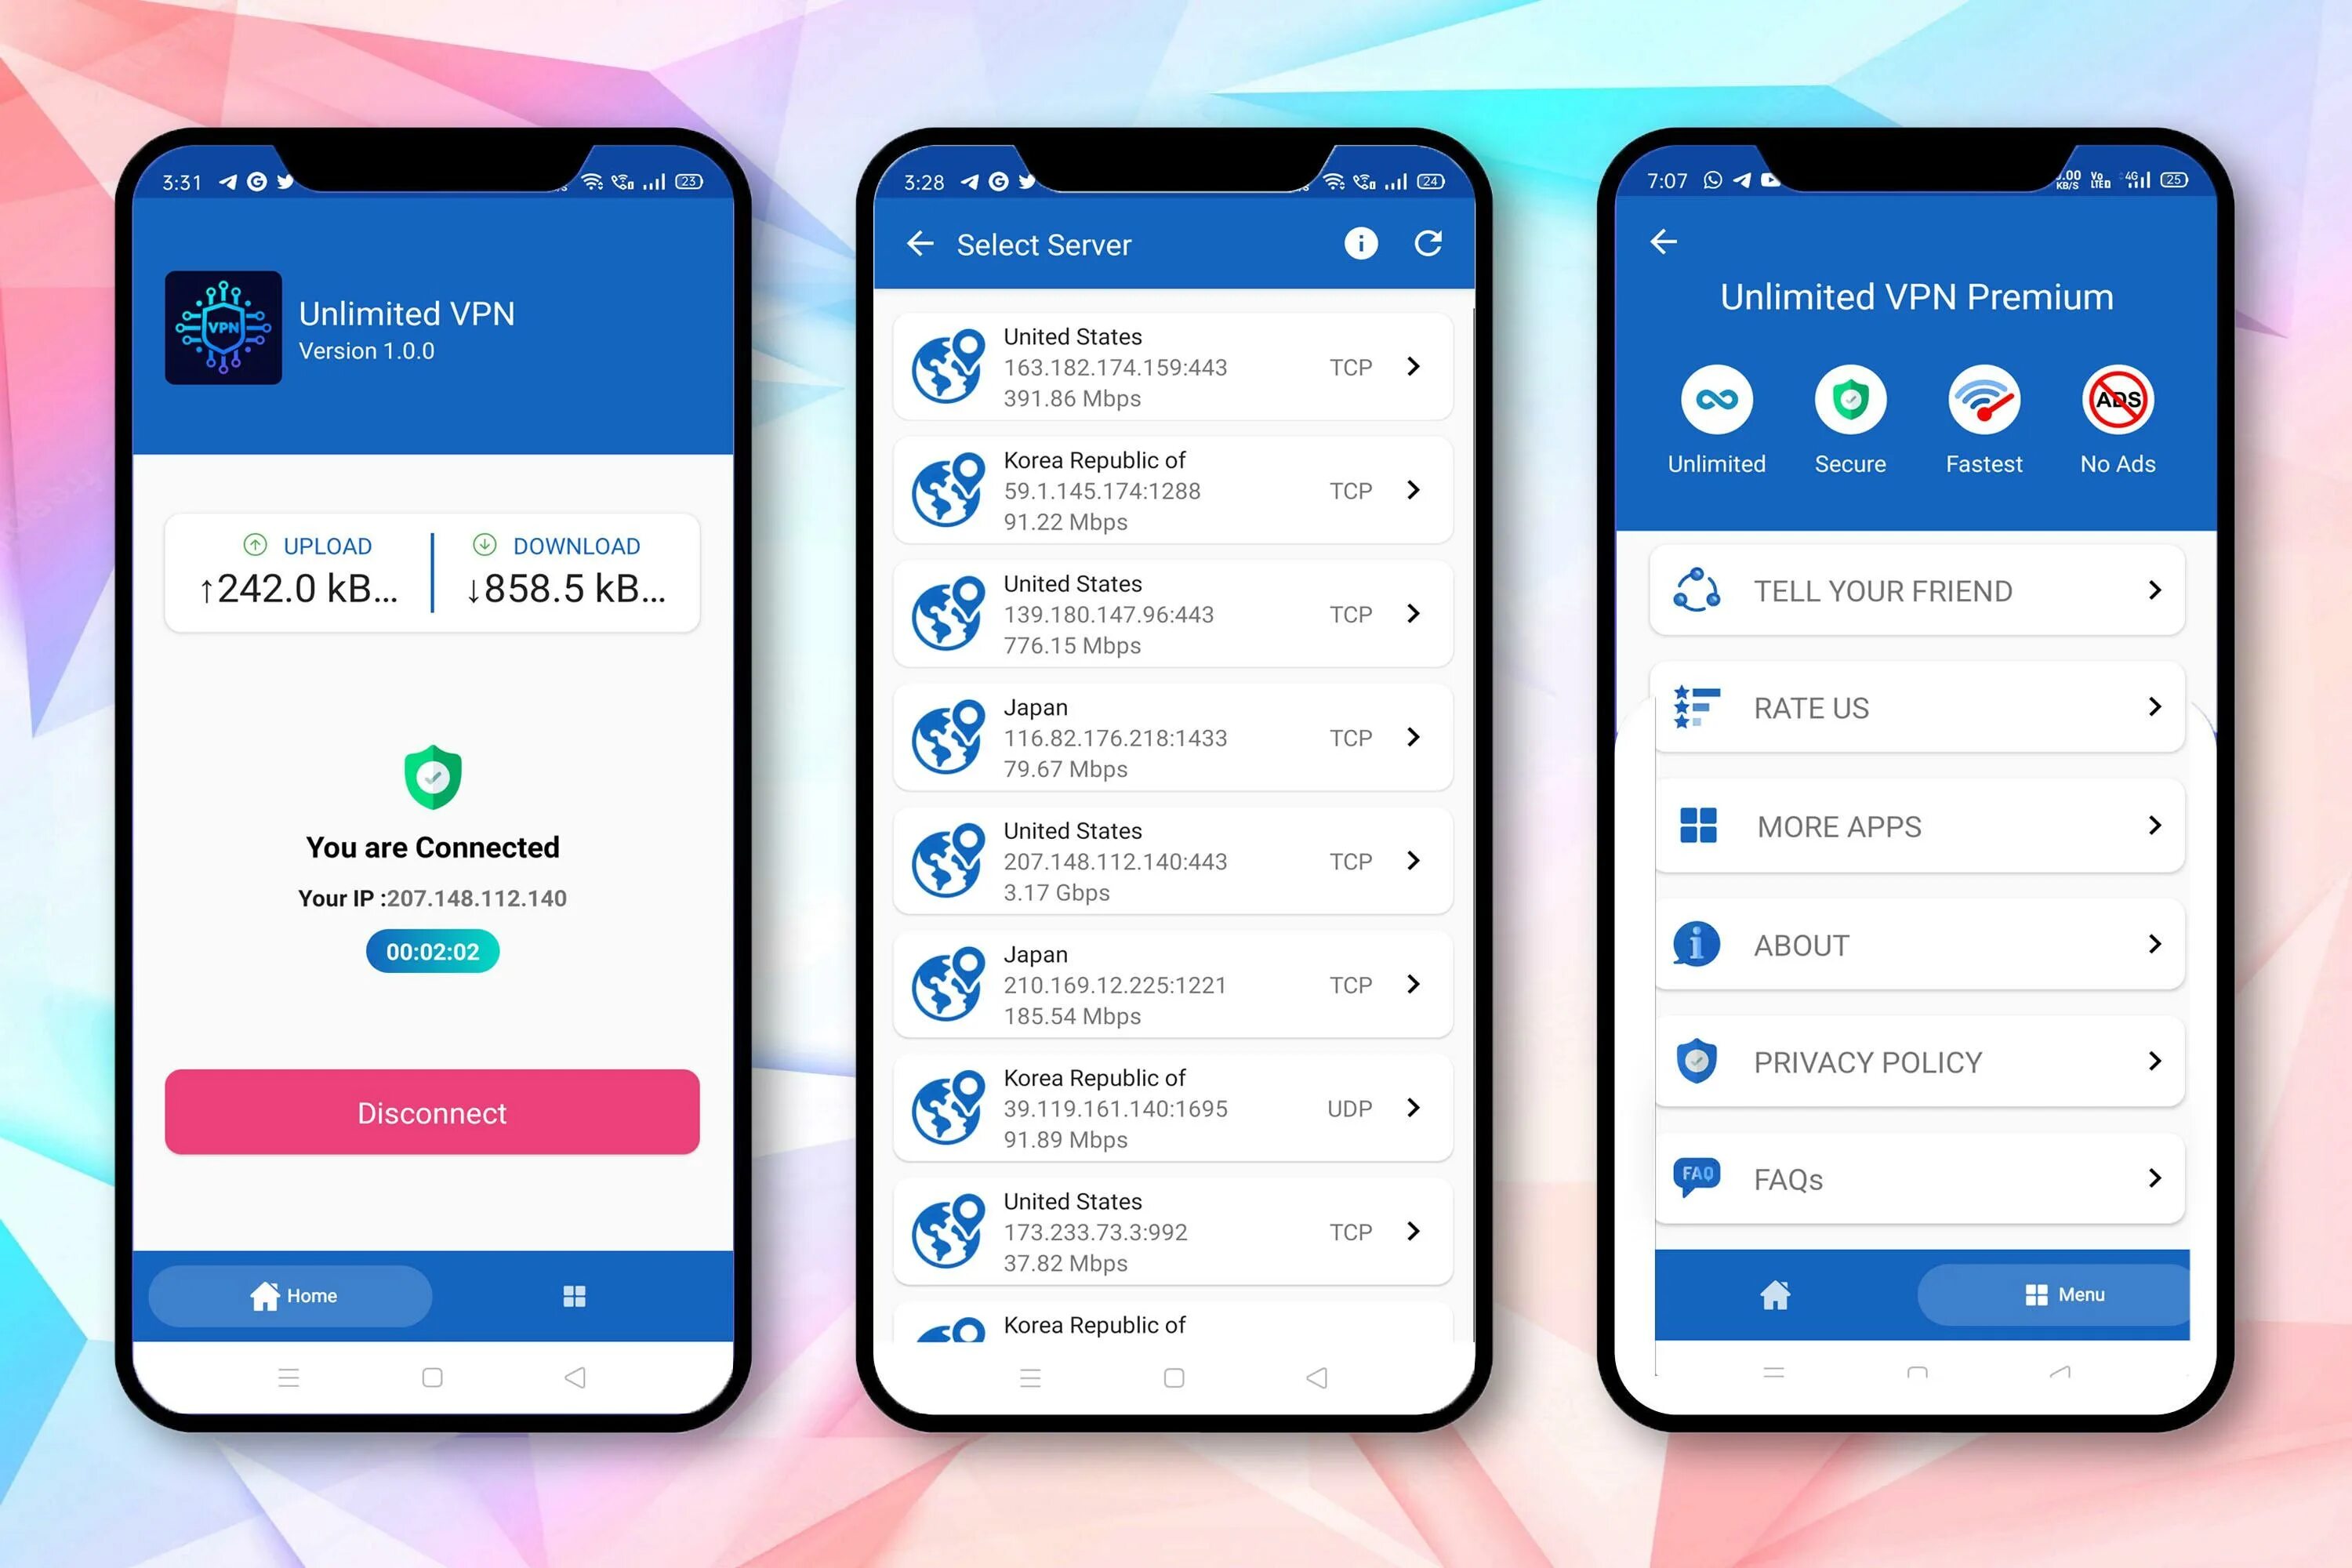The width and height of the screenshot is (2352, 1568).
Task: Click the Privacy Policy option in menu
Action: tap(1913, 1062)
